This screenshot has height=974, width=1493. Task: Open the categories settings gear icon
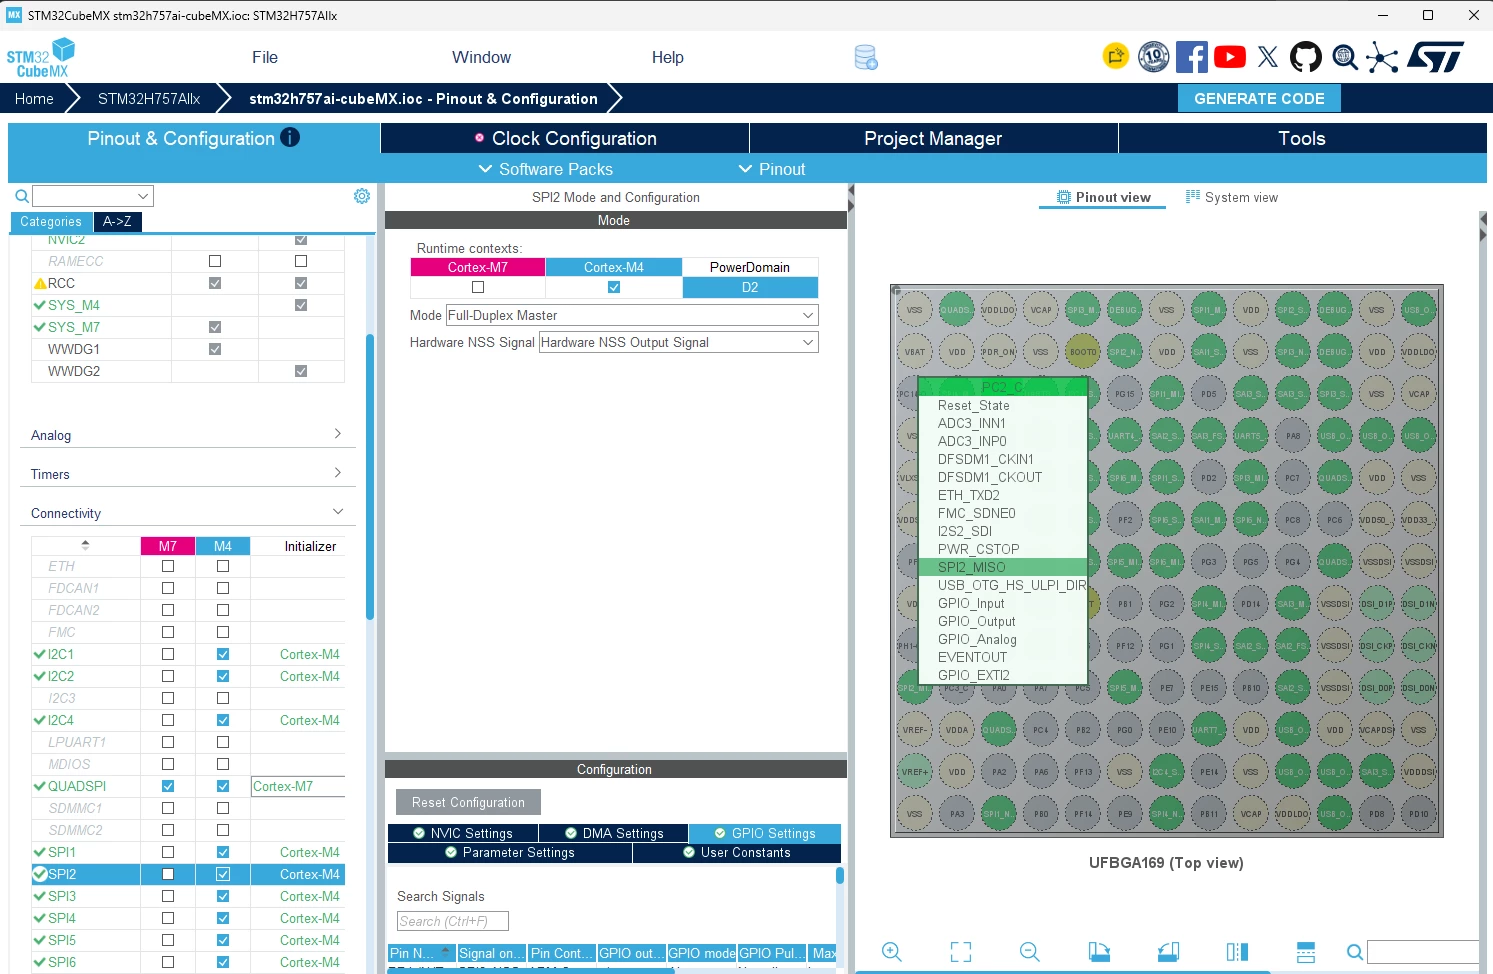(362, 196)
